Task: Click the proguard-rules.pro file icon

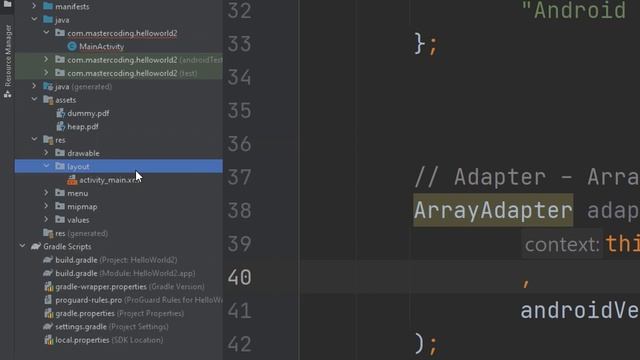Action: pos(48,300)
